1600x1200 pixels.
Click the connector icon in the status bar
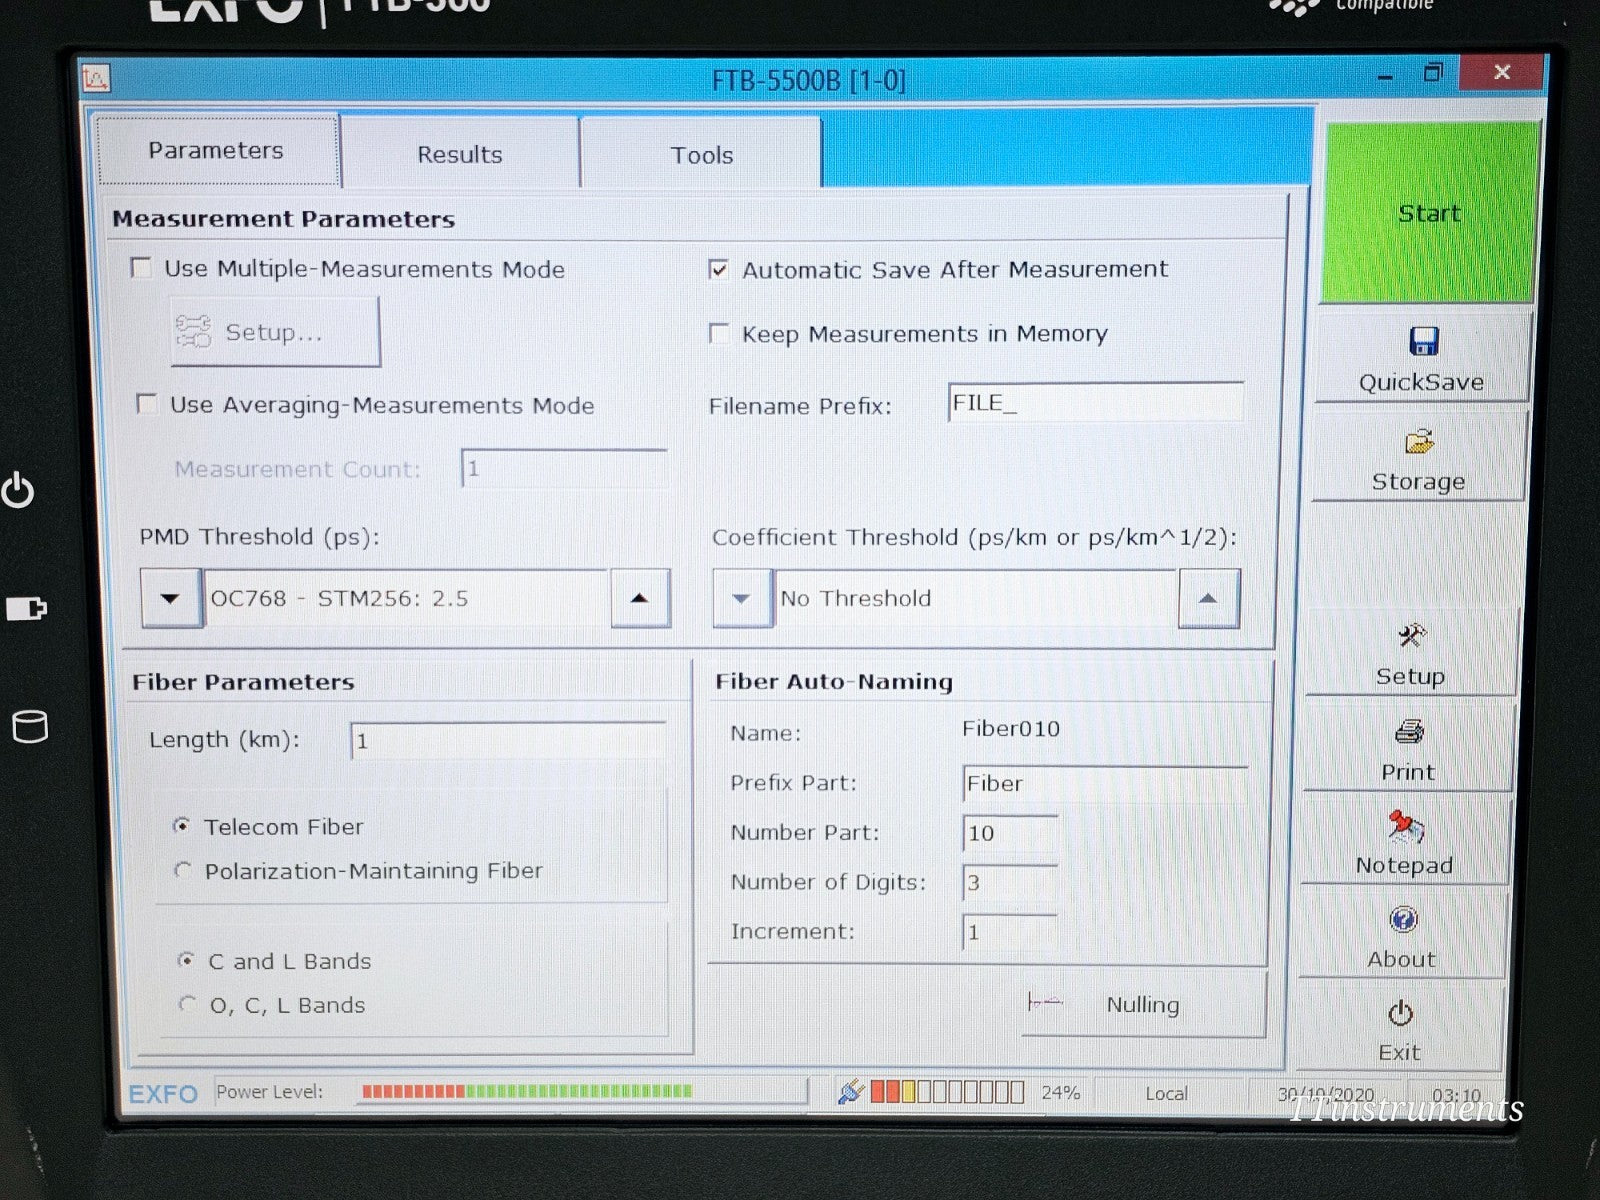coord(851,1091)
